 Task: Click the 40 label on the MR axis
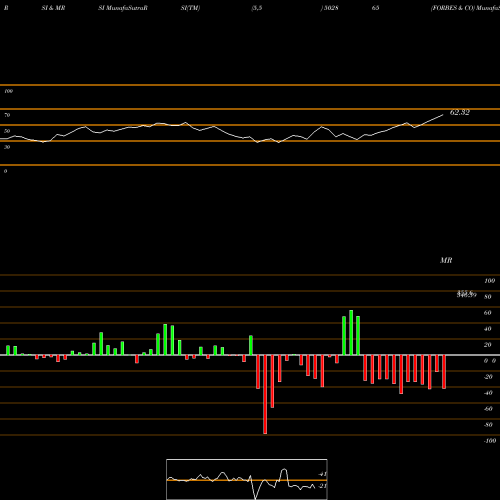click(488, 329)
